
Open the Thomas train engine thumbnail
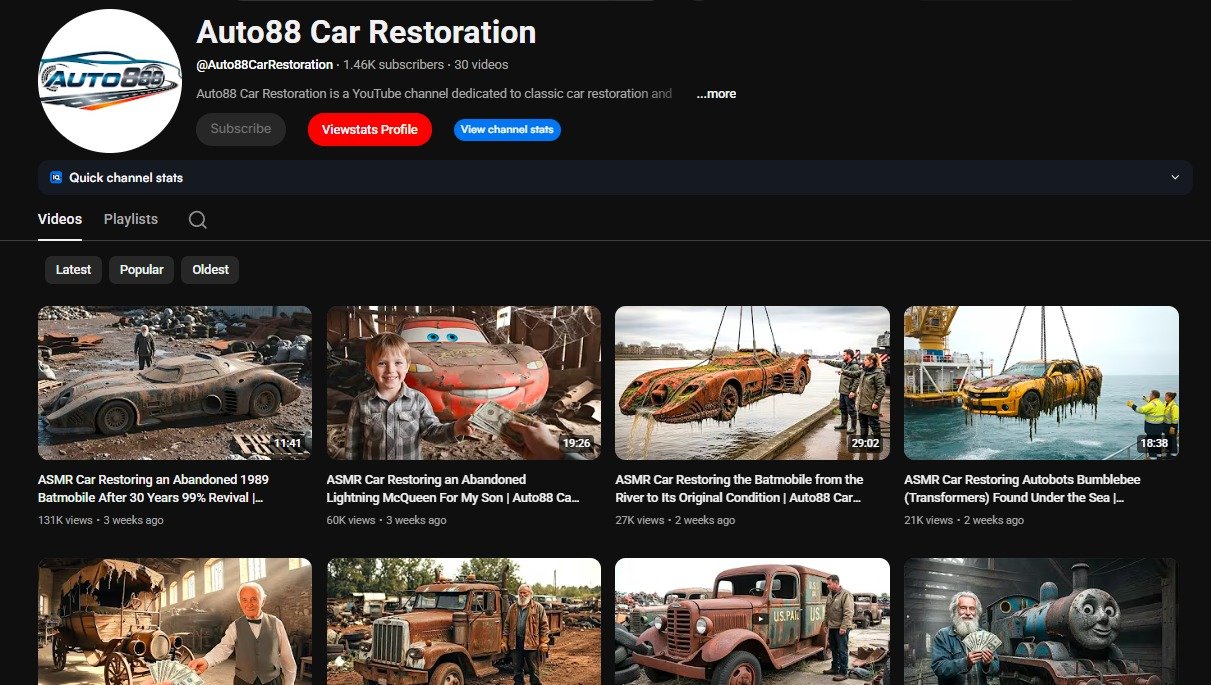pos(1041,622)
